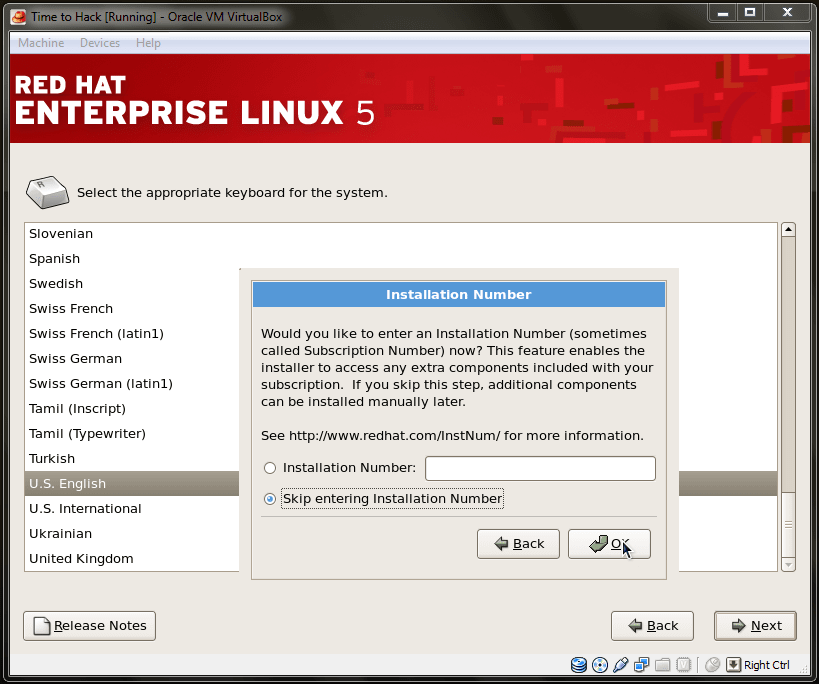Screen dimensions: 819x684
Task: Select Skip entering Installation Number option
Action: pos(270,499)
